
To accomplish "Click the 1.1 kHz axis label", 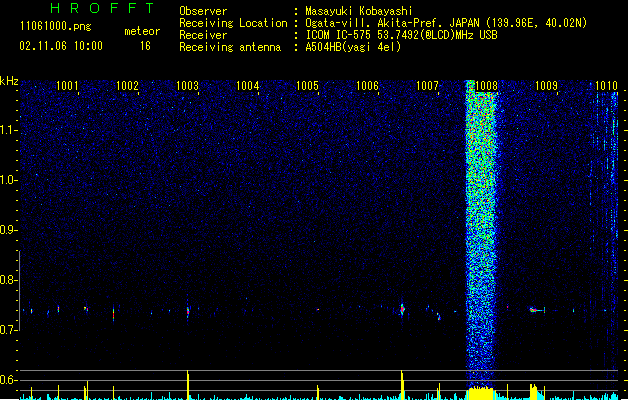I will [x=8, y=130].
